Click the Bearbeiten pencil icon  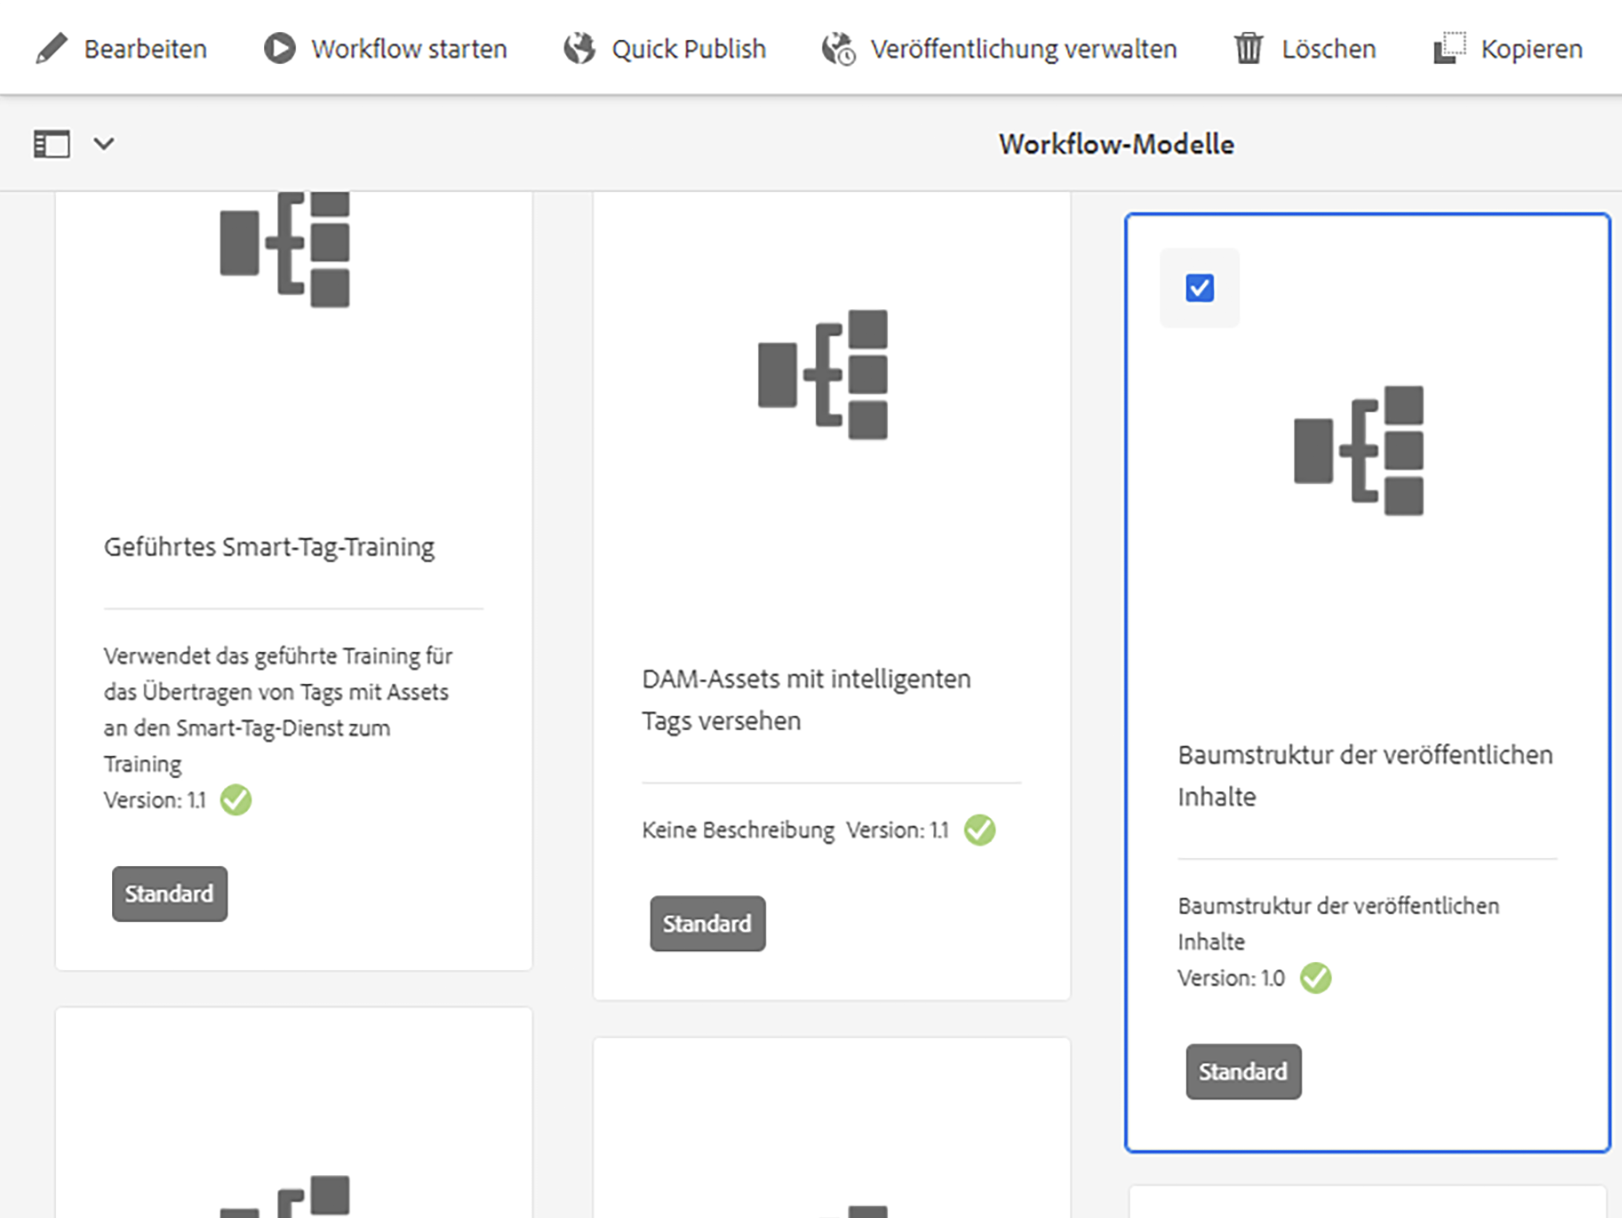pos(51,48)
